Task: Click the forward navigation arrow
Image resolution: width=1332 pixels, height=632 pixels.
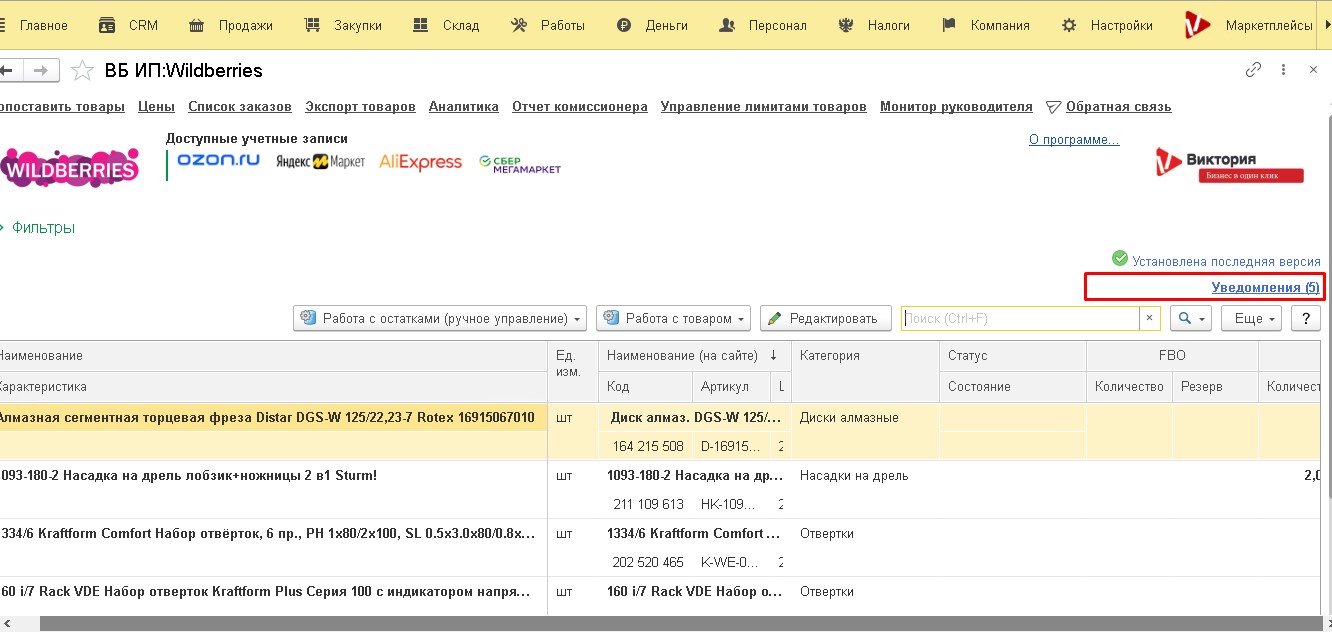Action: coord(41,70)
